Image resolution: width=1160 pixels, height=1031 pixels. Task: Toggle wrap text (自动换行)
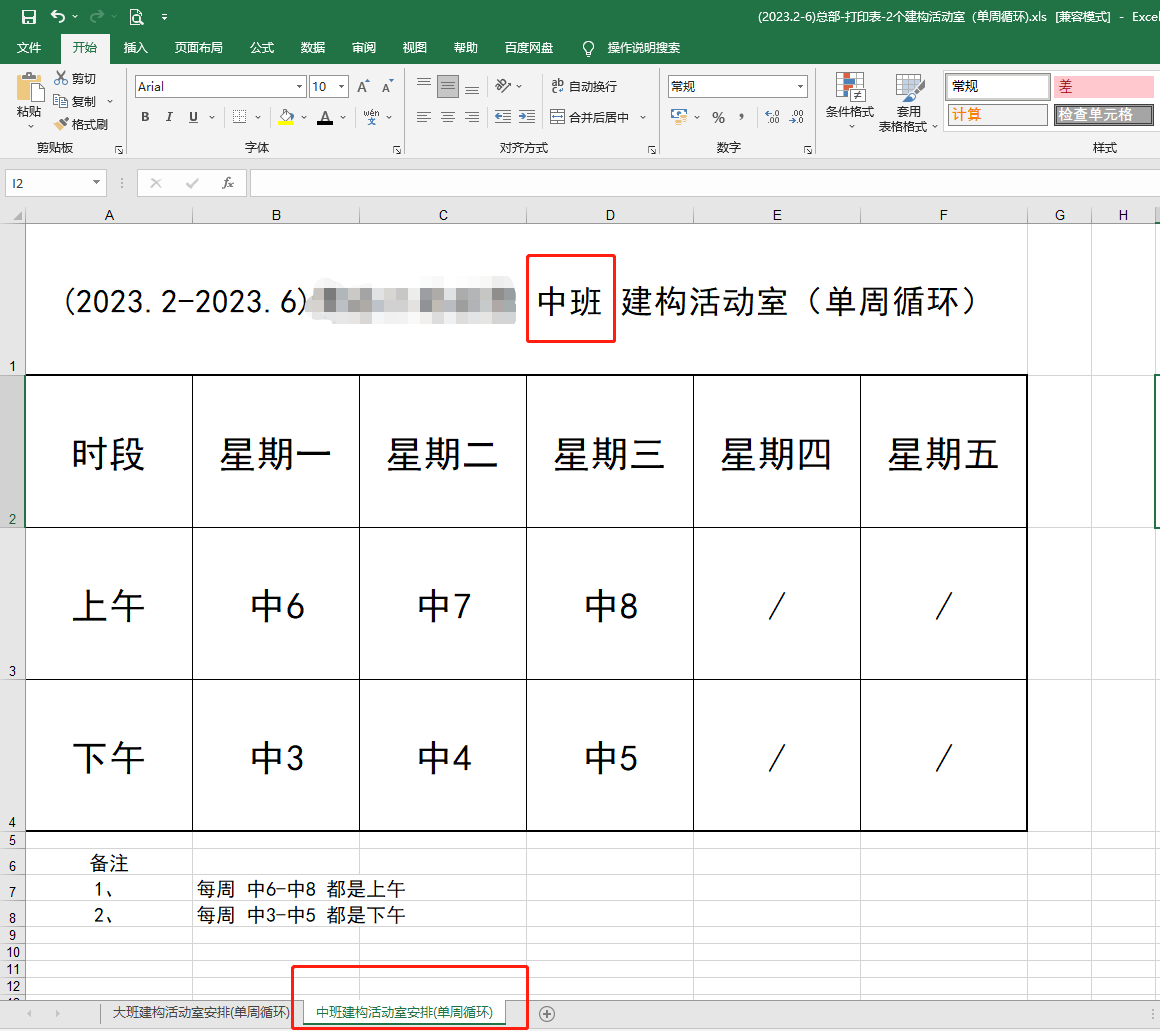pyautogui.click(x=584, y=87)
